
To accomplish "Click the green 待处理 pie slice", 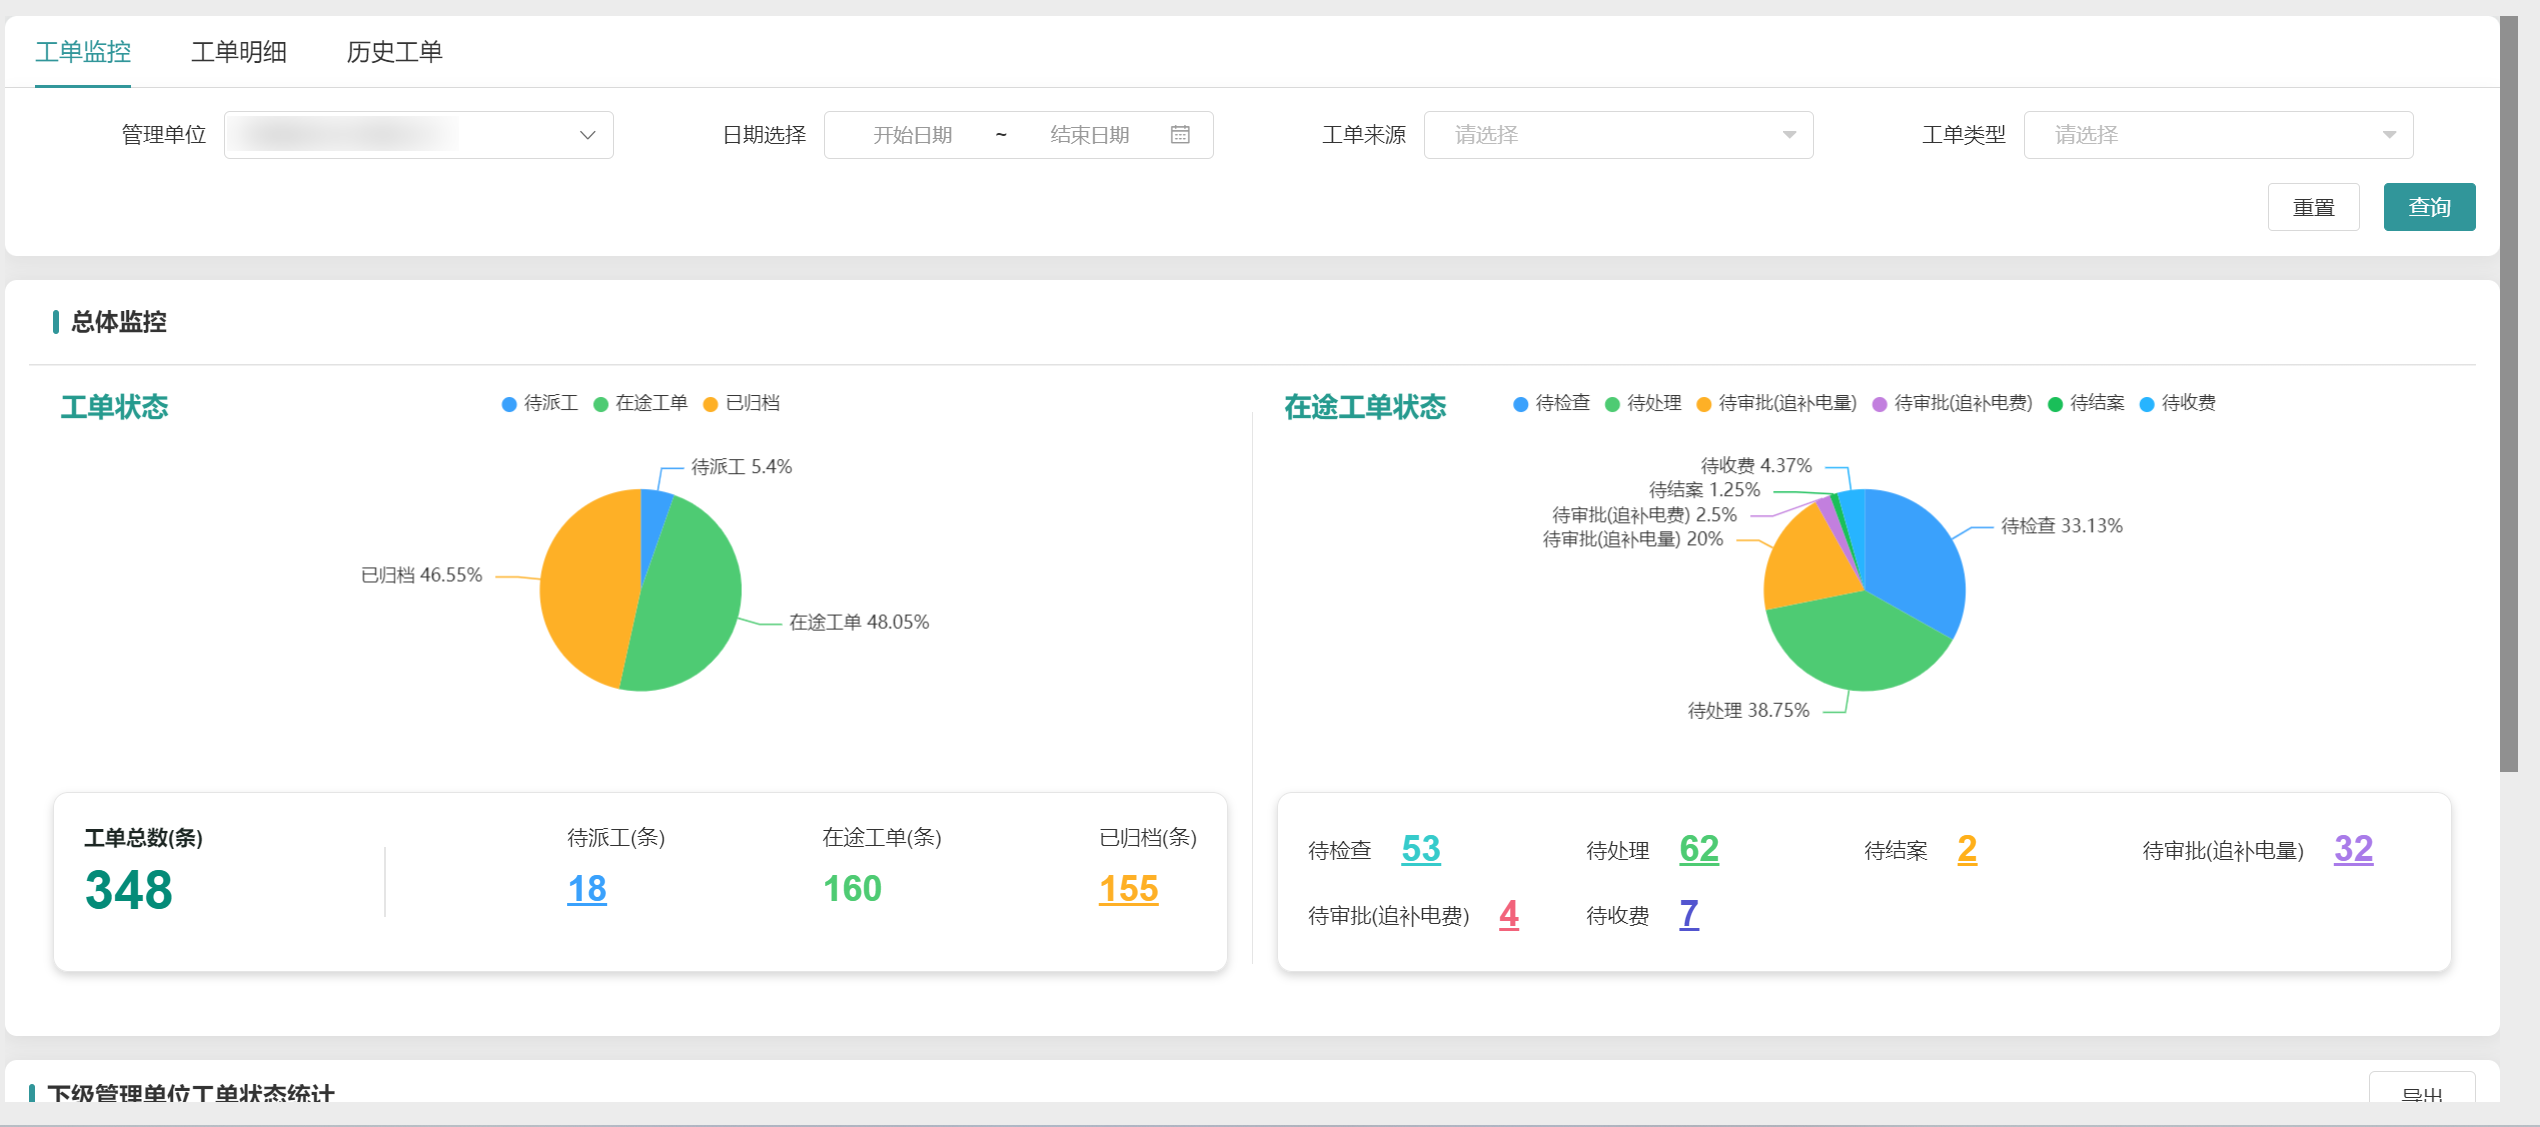I will (x=1860, y=645).
